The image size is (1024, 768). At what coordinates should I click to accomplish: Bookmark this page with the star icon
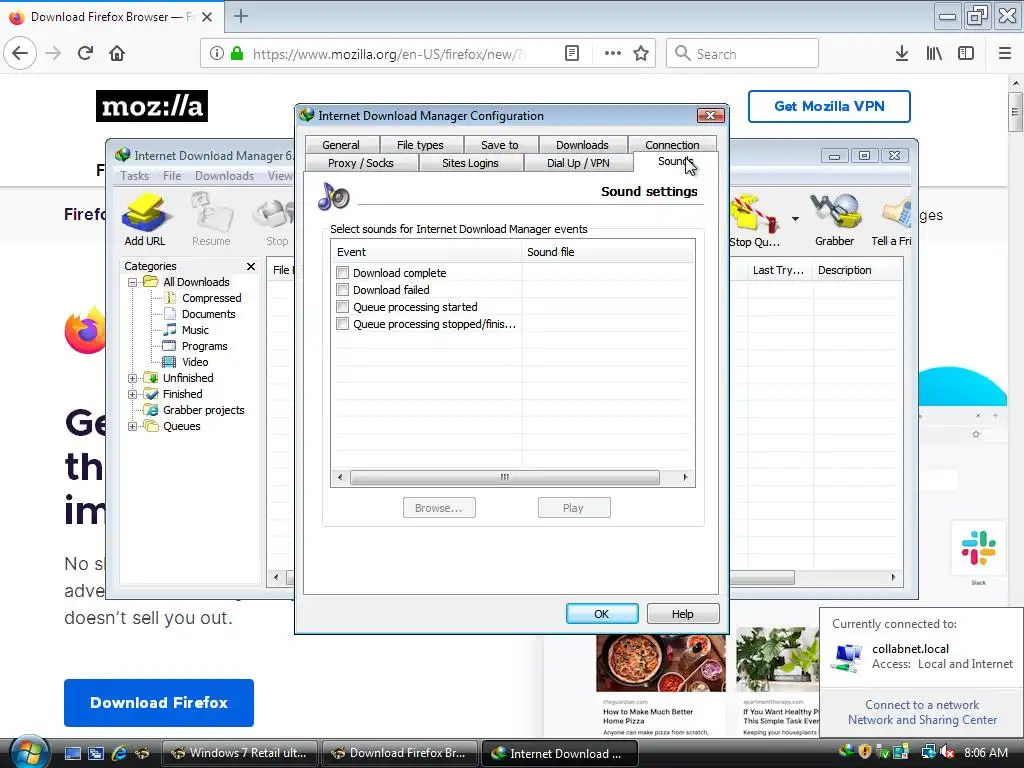641,54
